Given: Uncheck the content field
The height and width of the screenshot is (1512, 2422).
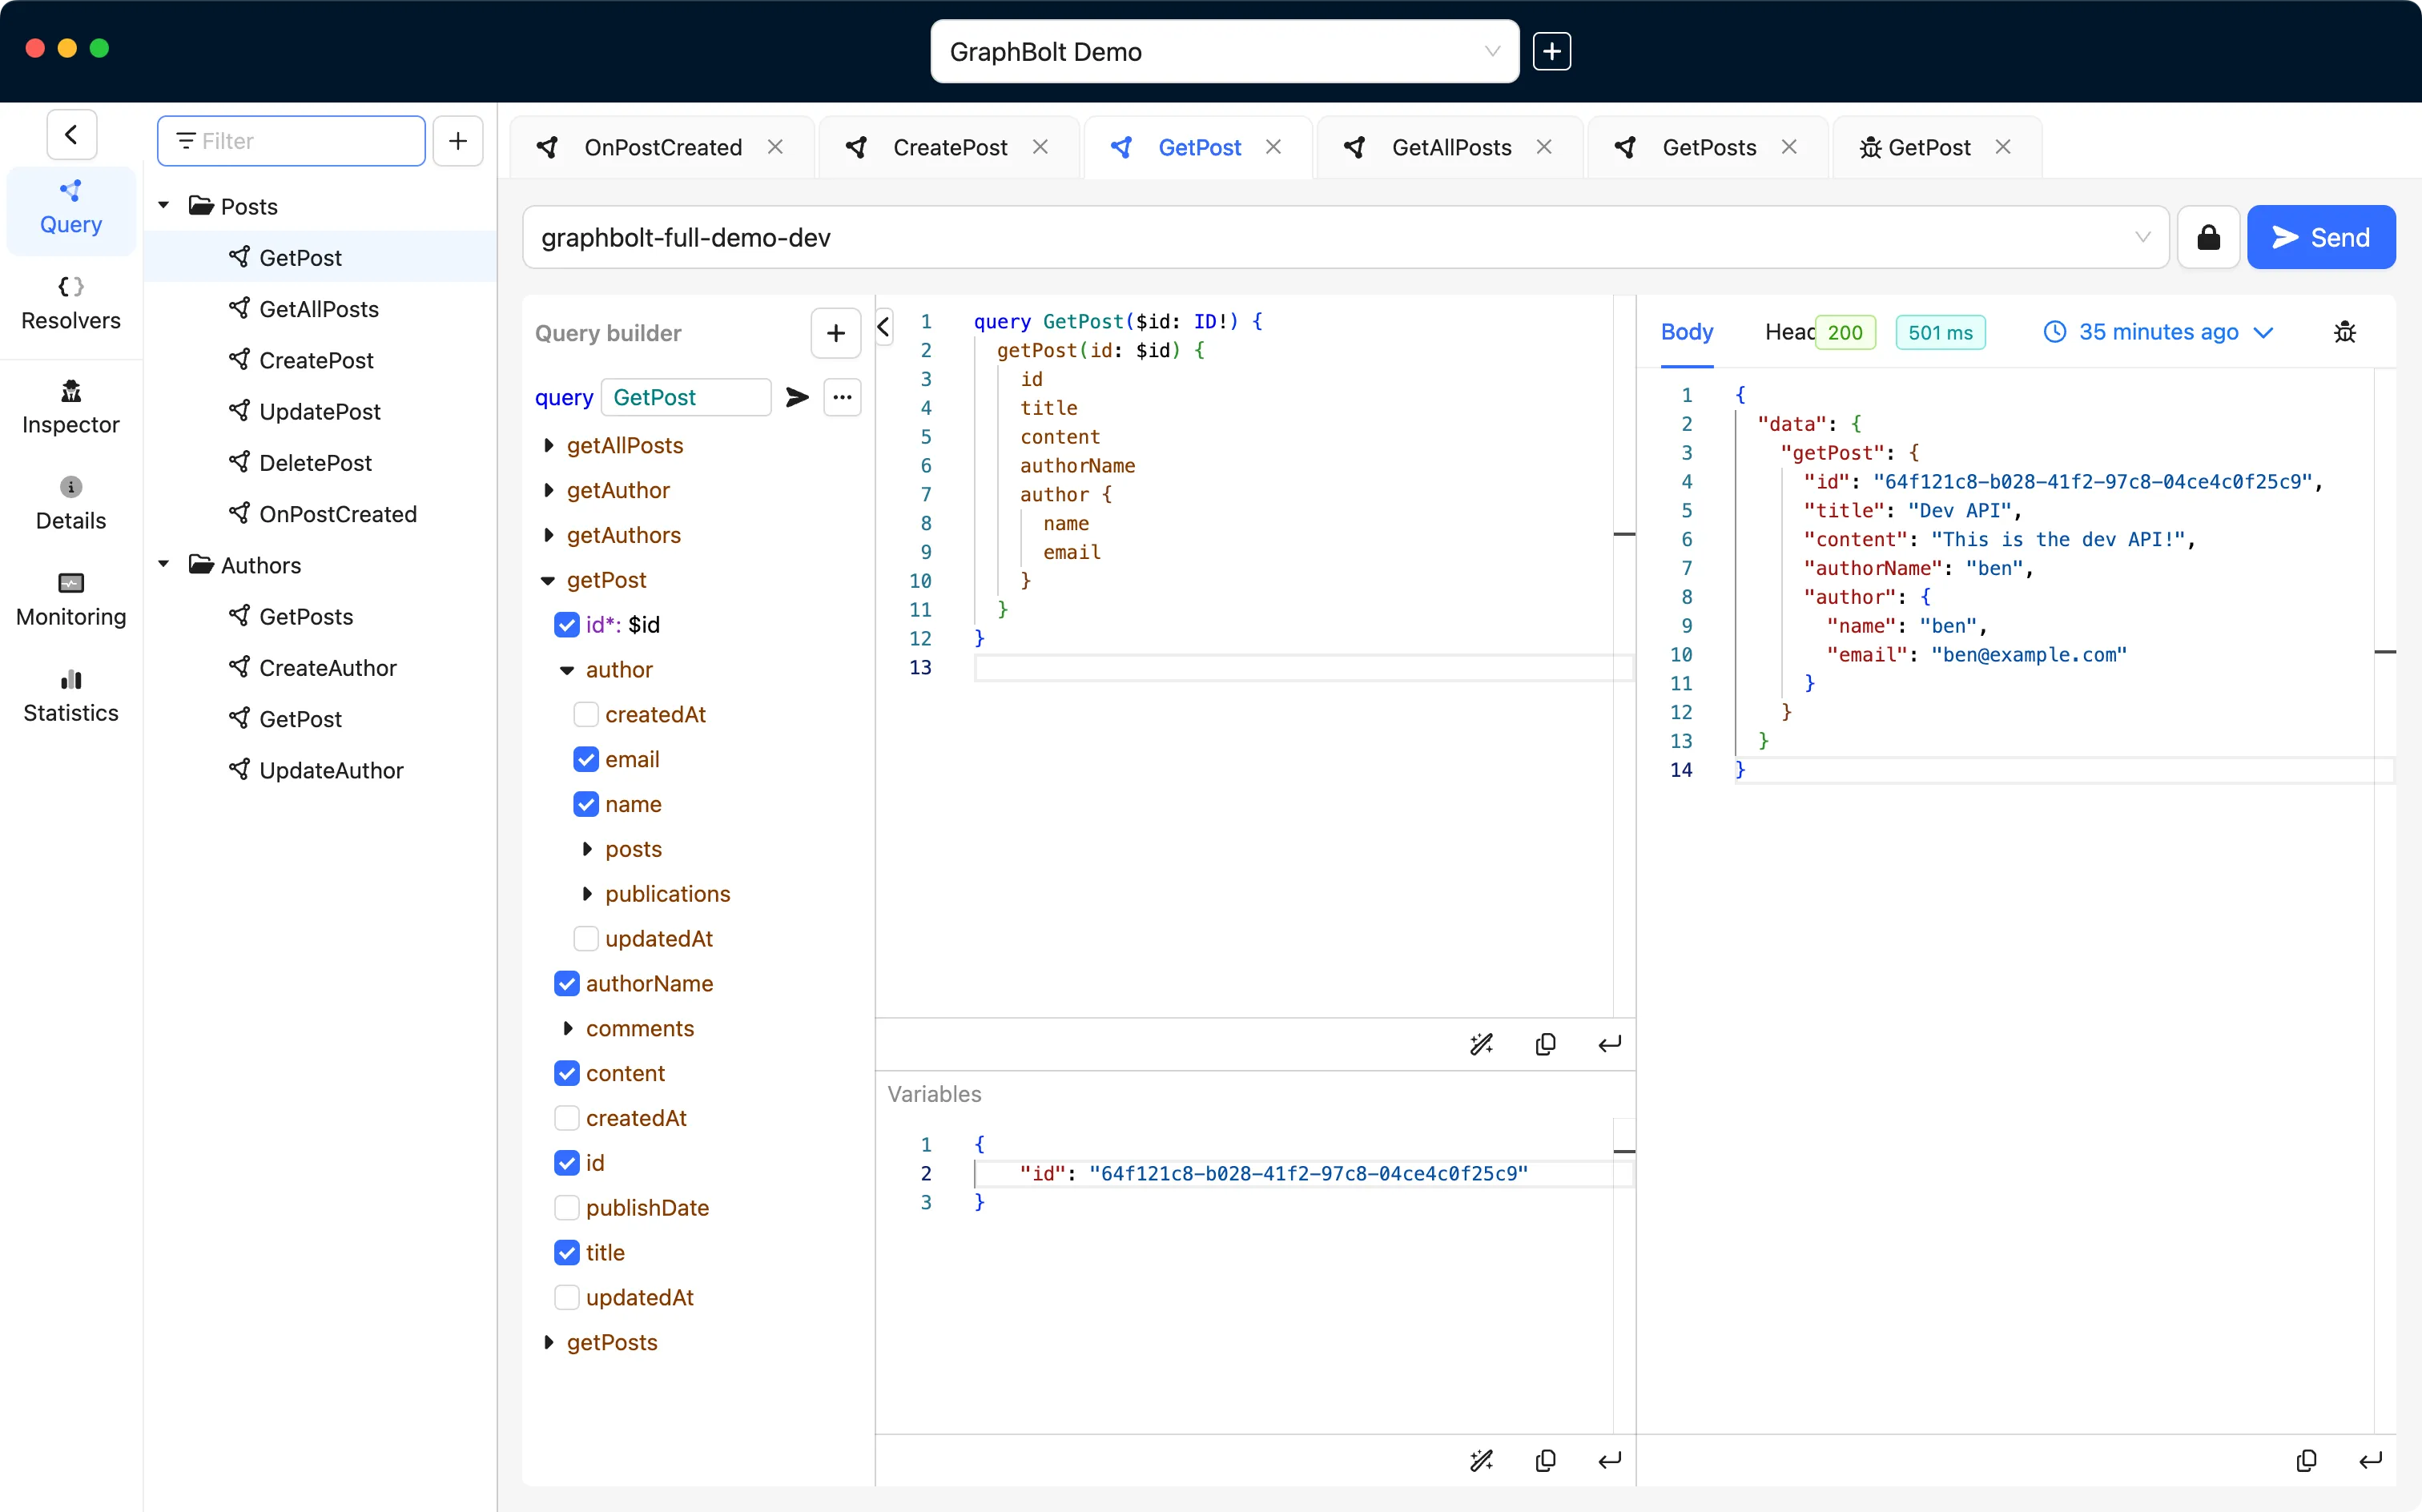Looking at the screenshot, I should click(567, 1073).
